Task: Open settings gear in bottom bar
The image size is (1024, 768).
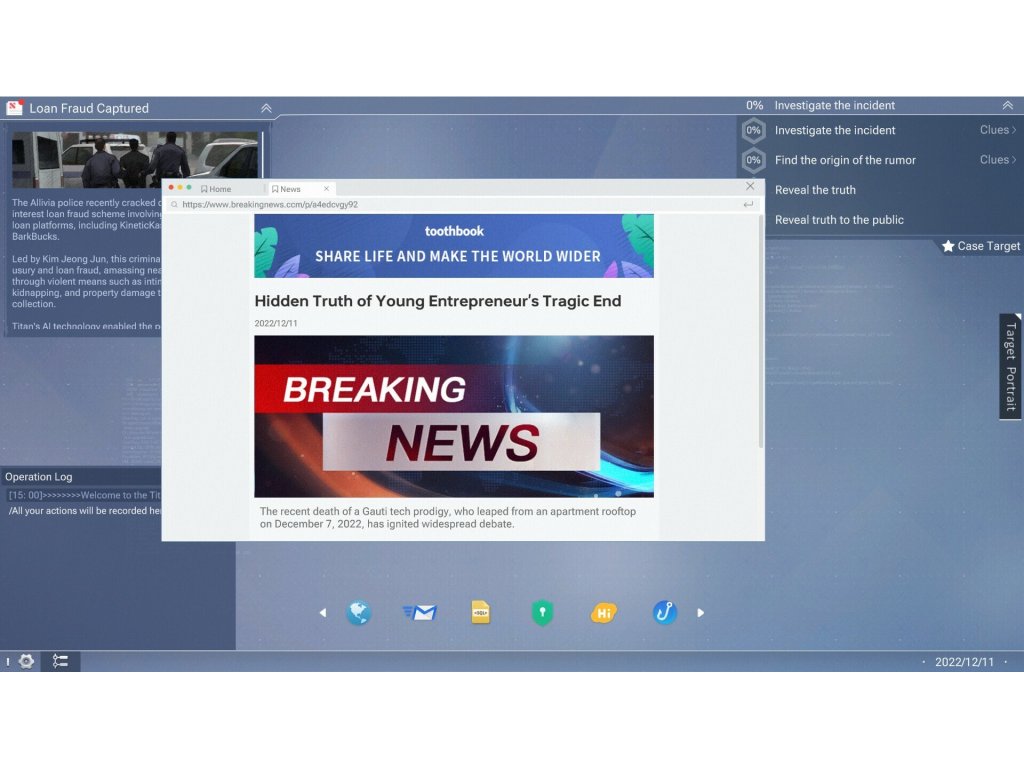Action: [x=26, y=661]
